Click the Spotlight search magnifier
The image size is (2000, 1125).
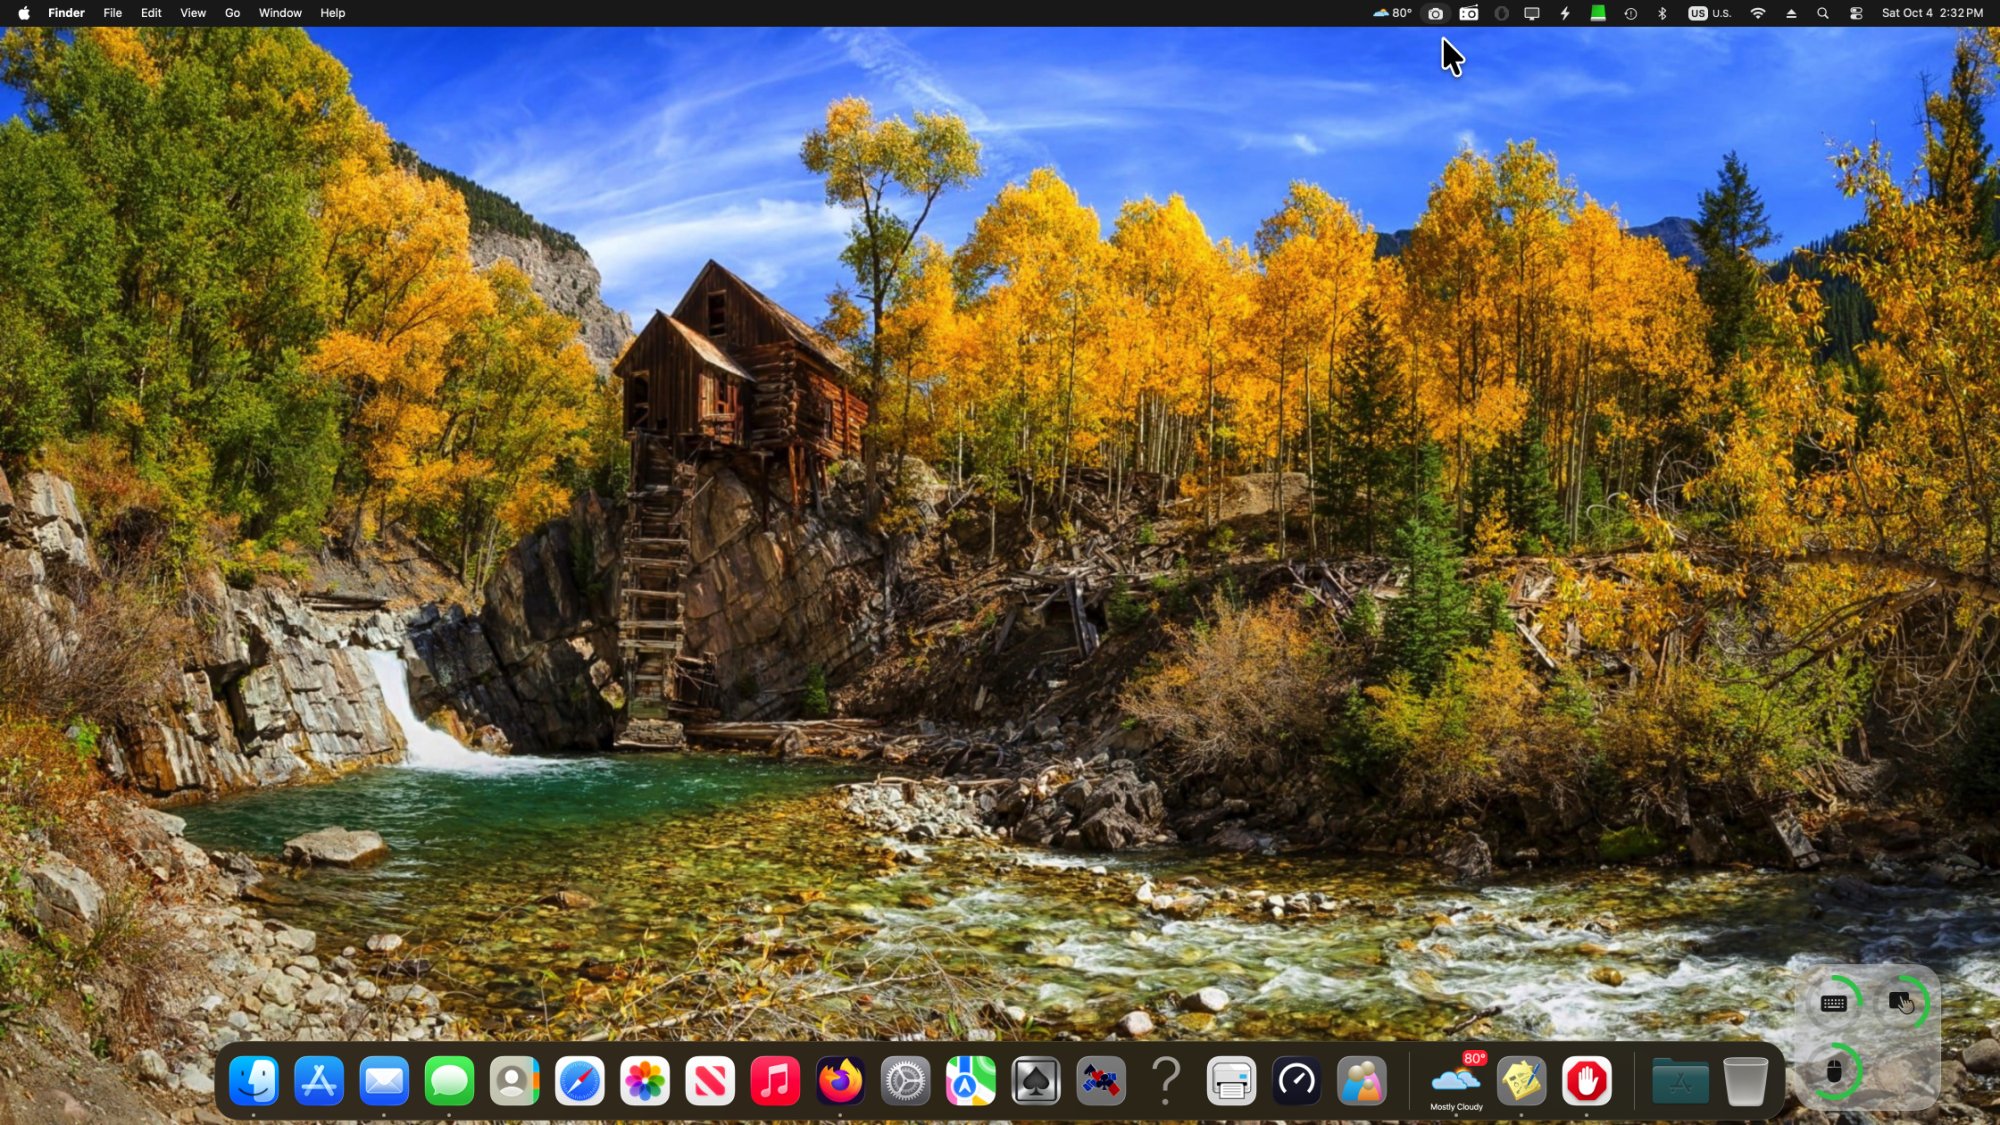(x=1823, y=13)
